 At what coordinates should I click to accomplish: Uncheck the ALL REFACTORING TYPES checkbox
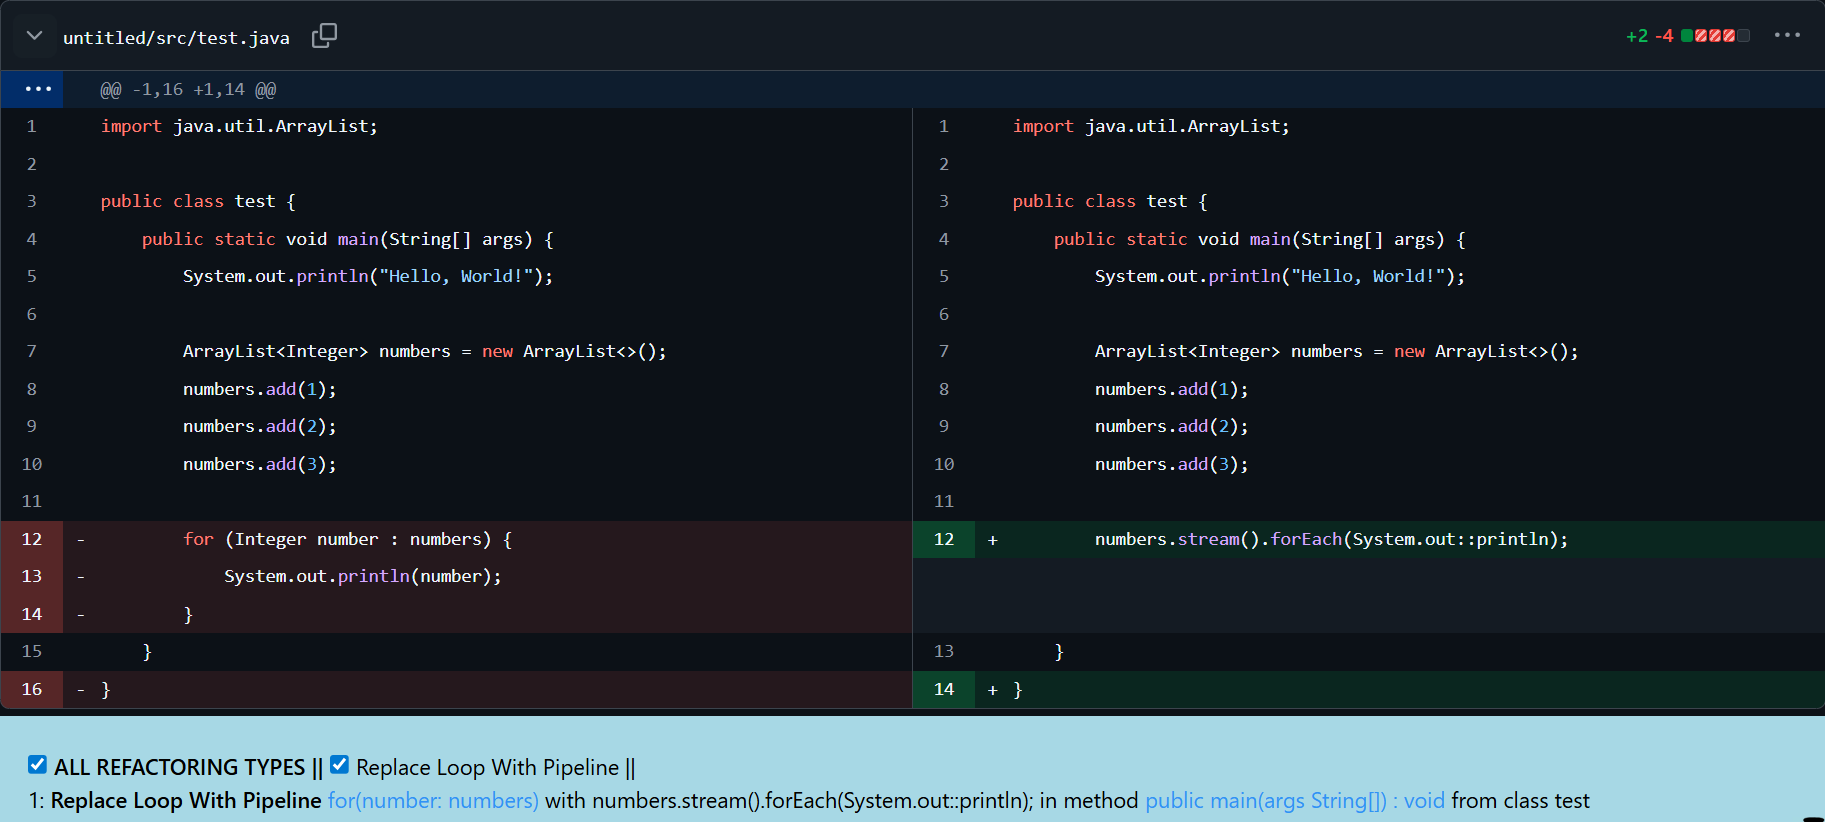(x=38, y=765)
